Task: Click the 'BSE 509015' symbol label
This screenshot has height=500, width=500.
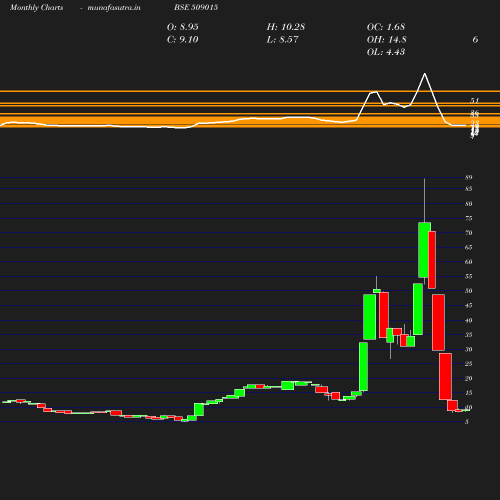Action: (196, 7)
